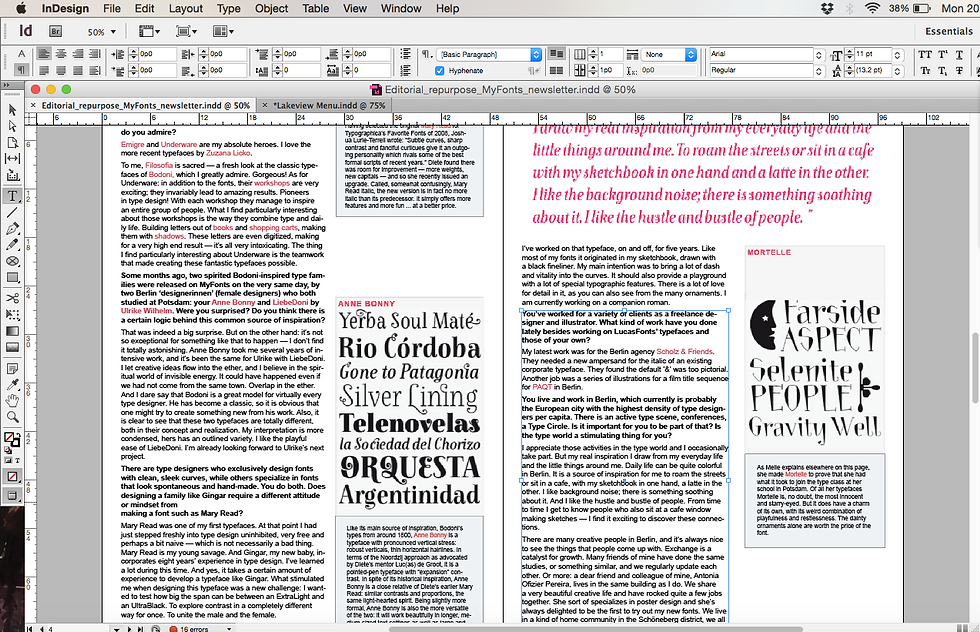Open the Essentials workspace switcher
The image size is (980, 632).
click(x=948, y=31)
